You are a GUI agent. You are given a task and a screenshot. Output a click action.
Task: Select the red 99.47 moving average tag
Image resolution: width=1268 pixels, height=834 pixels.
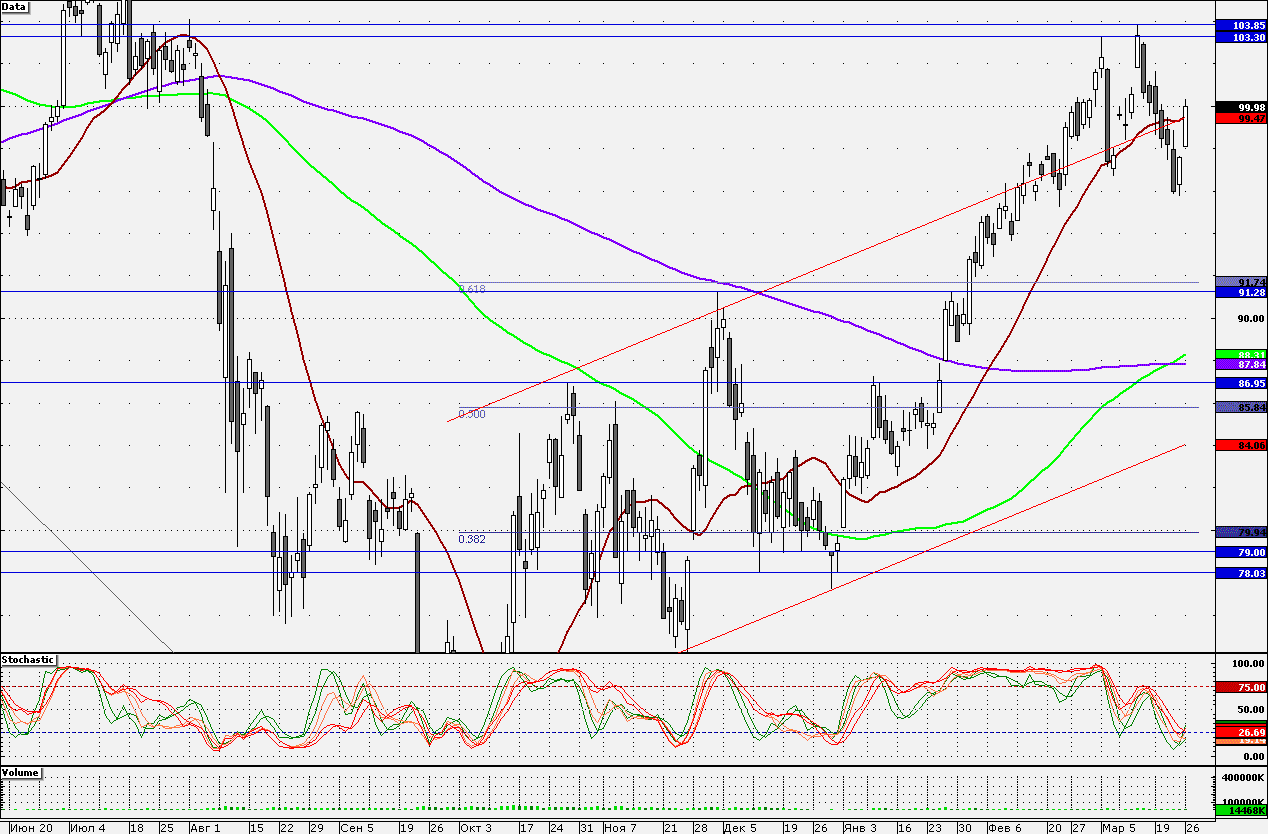(x=1240, y=118)
